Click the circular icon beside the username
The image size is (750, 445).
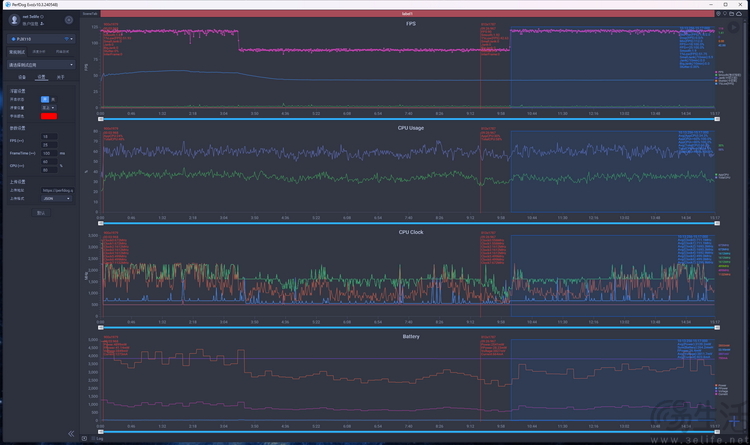click(41, 18)
